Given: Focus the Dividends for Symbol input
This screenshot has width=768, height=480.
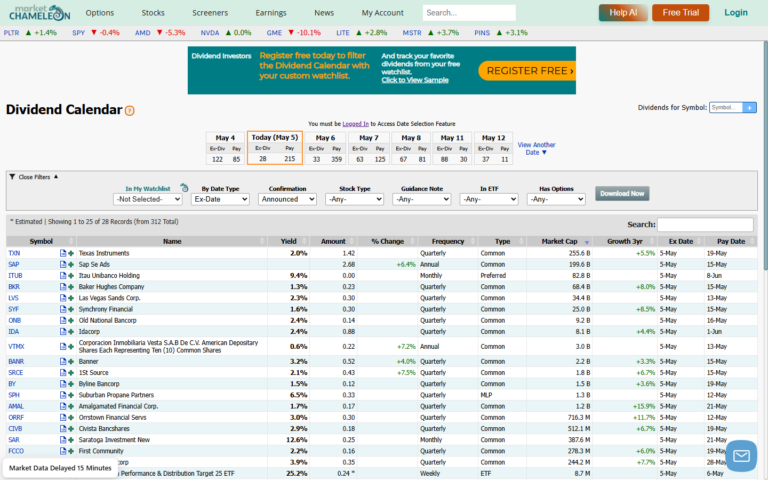Looking at the screenshot, I should (726, 107).
